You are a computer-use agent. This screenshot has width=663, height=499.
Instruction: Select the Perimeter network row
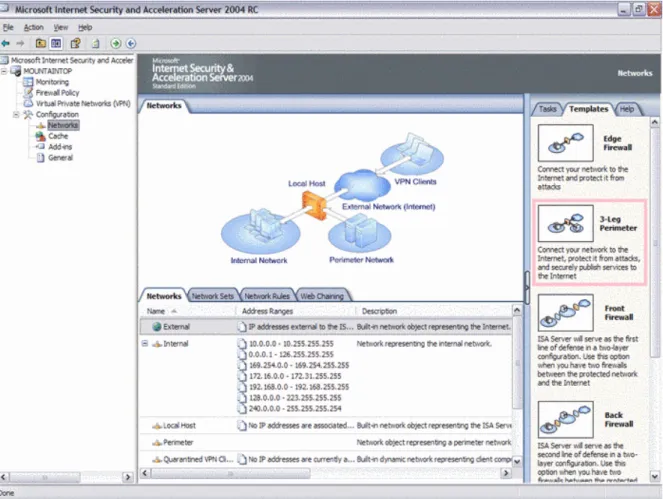point(326,442)
